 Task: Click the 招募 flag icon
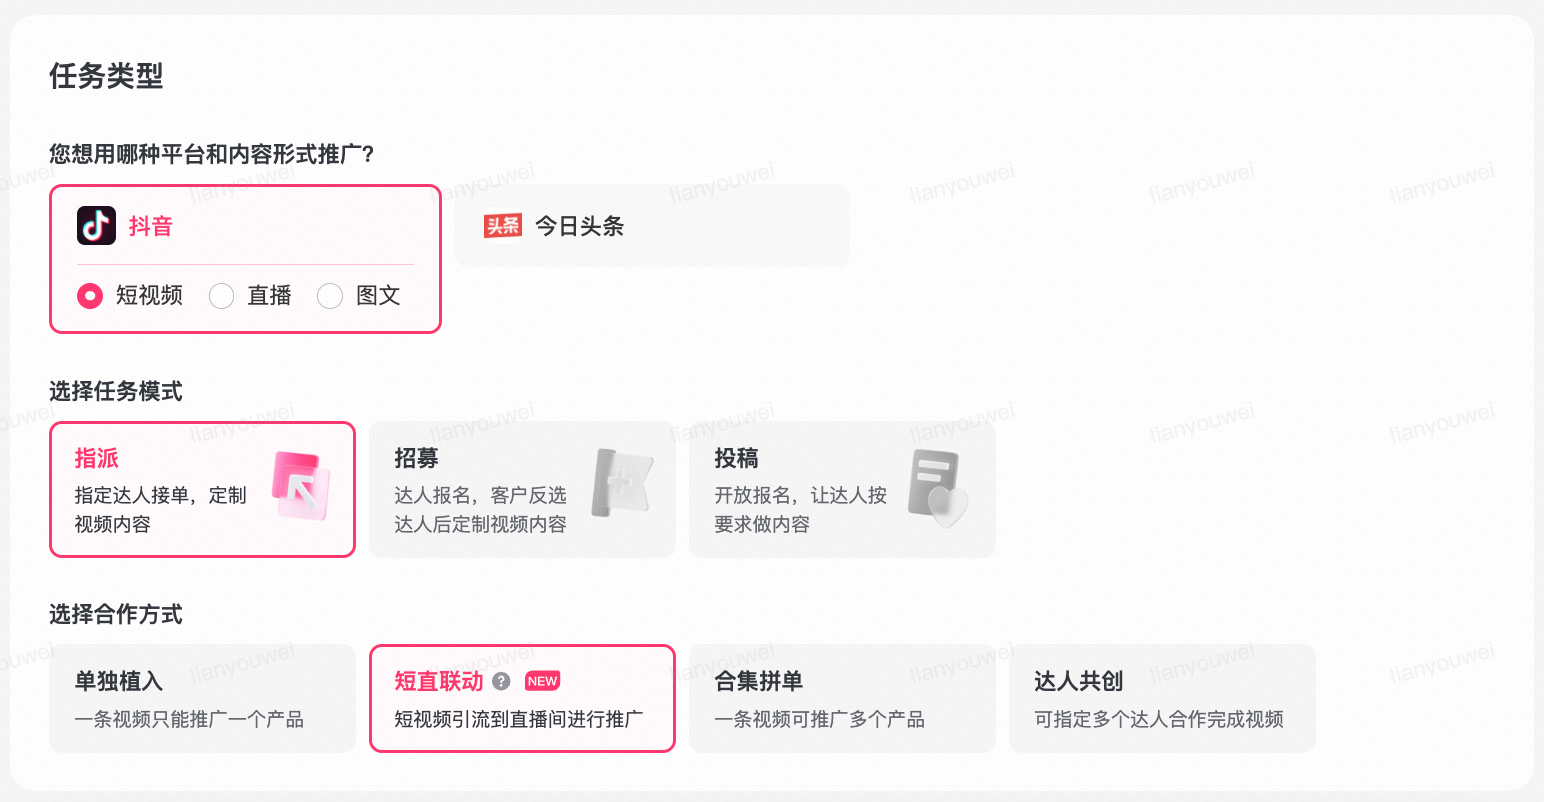pyautogui.click(x=621, y=483)
